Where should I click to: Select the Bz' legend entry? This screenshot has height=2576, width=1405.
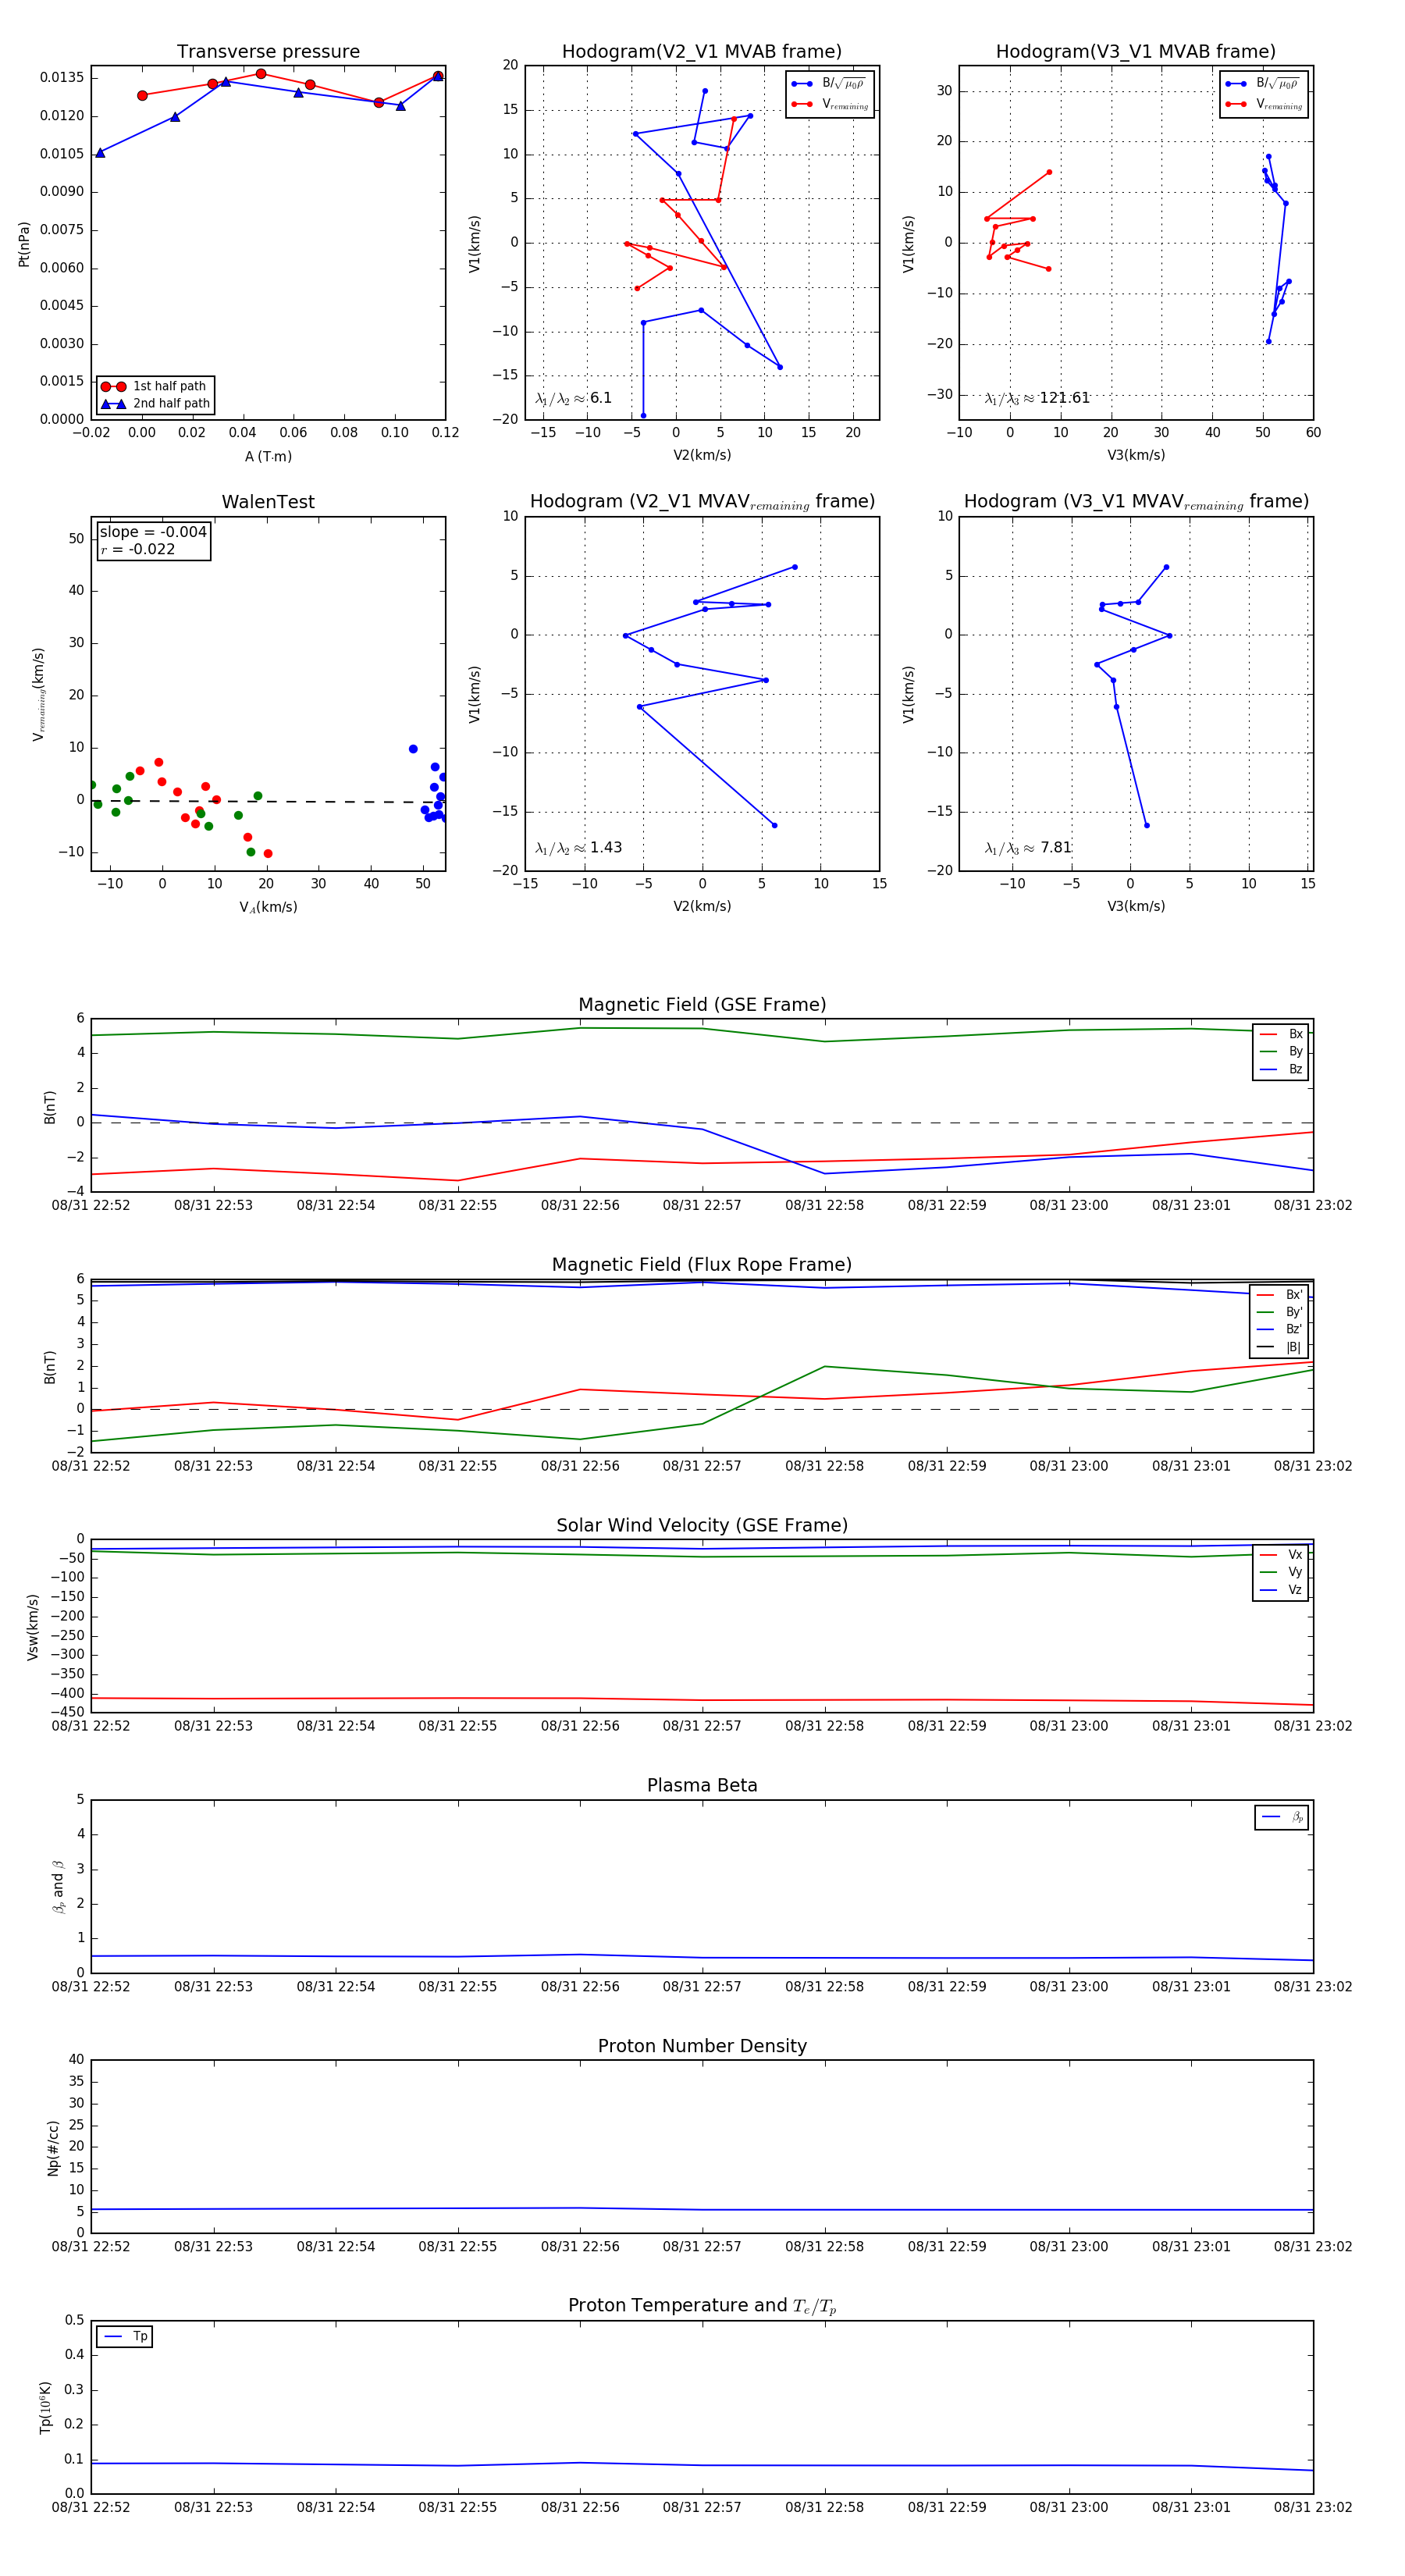[x=1279, y=1330]
